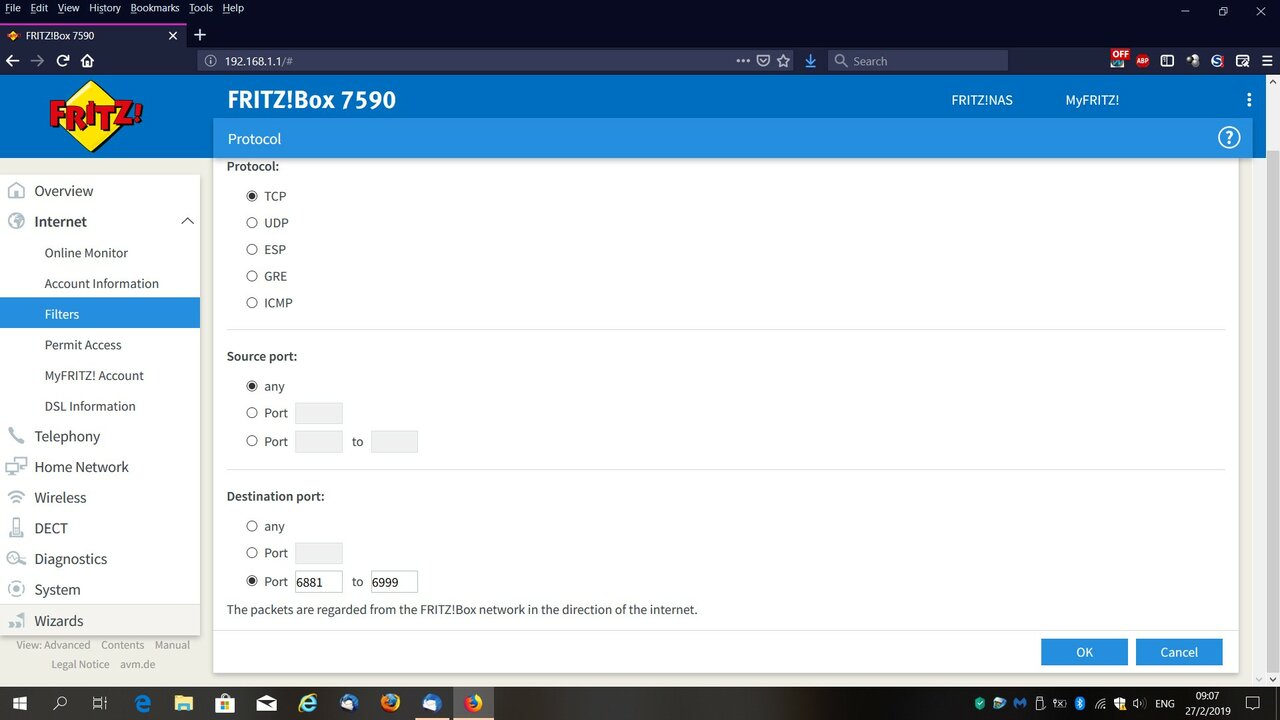1280x720 pixels.
Task: Select the TCP protocol
Action: 252,196
